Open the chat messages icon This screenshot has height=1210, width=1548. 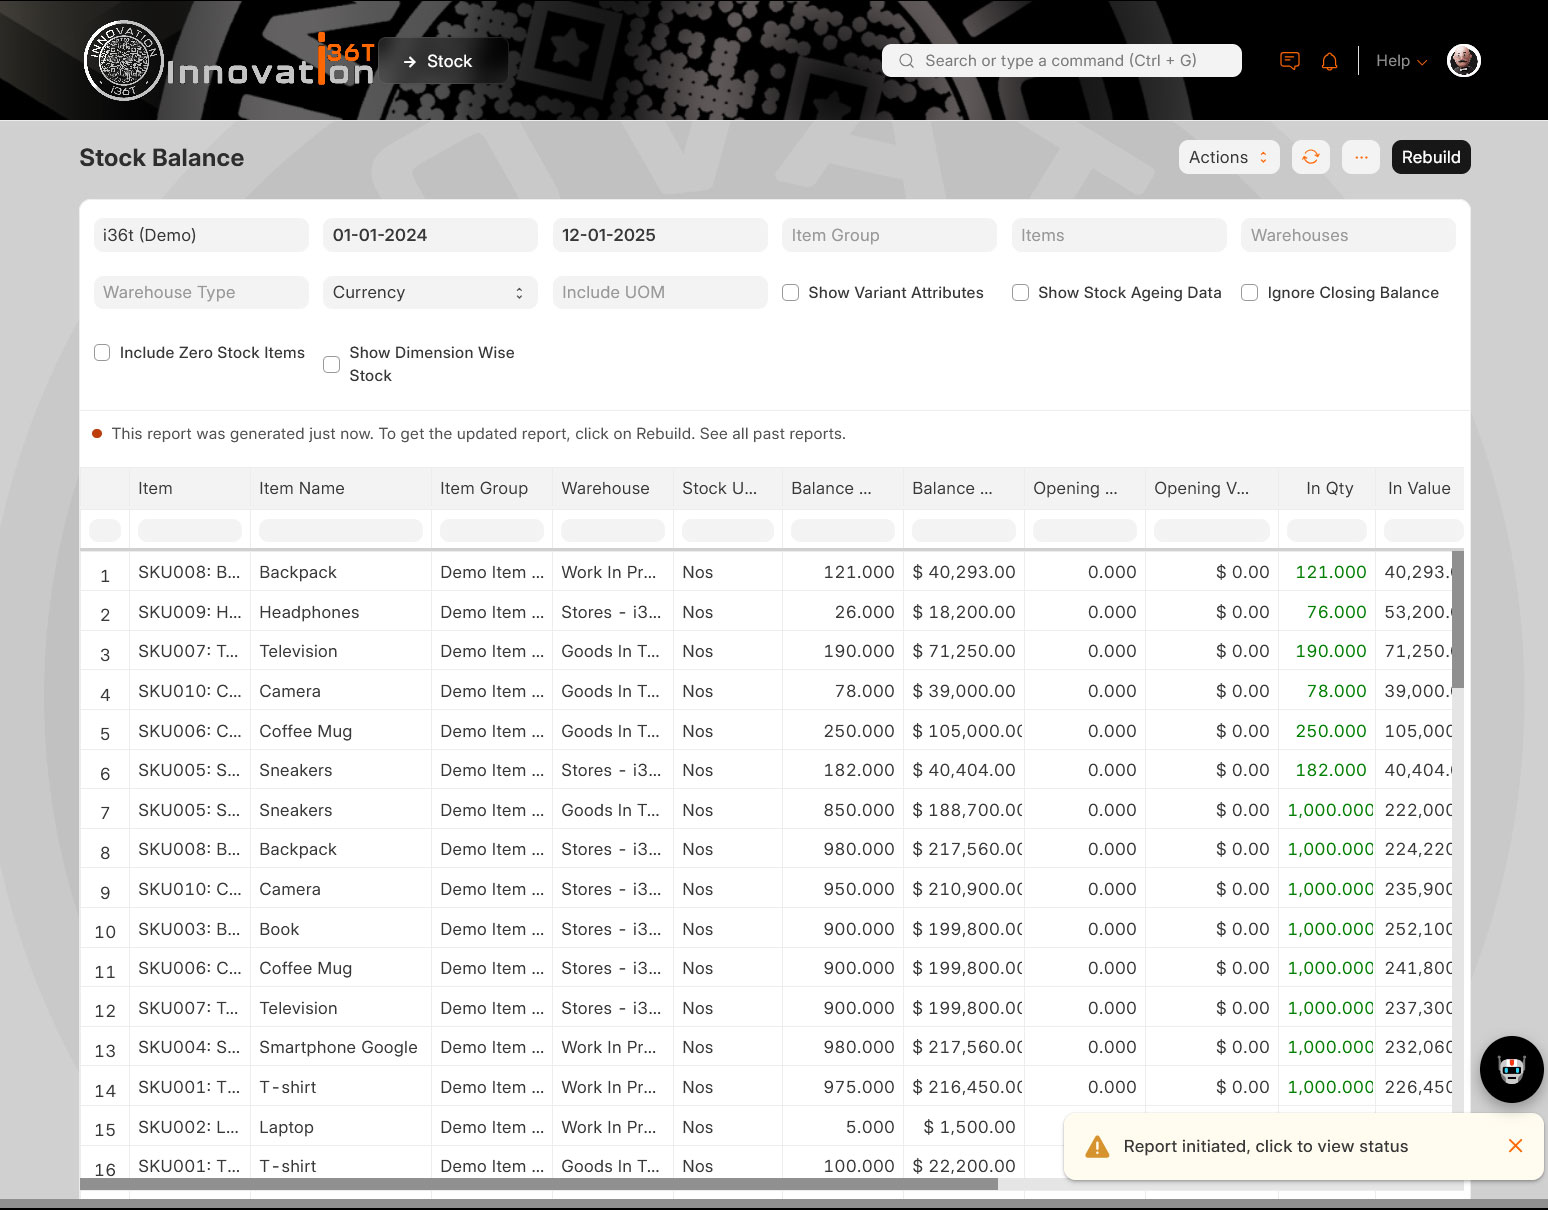(x=1290, y=61)
